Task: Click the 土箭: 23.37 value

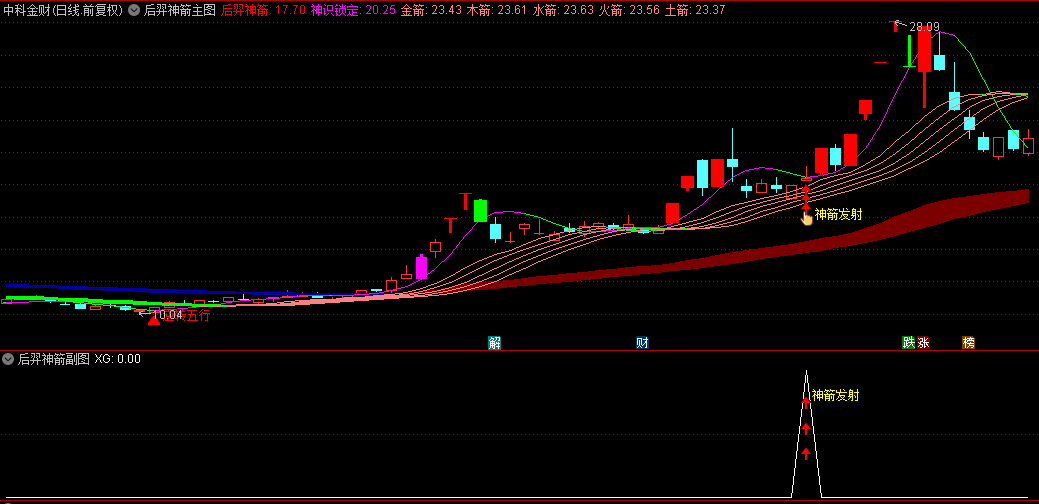Action: point(694,10)
